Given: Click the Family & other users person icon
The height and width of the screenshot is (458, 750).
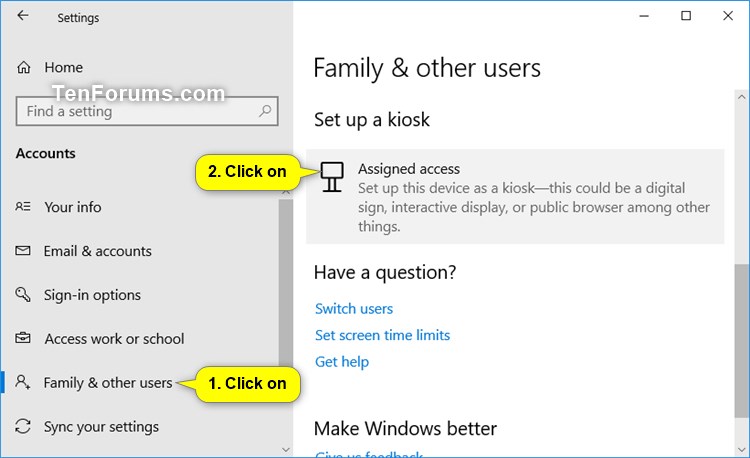Looking at the screenshot, I should pyautogui.click(x=23, y=382).
